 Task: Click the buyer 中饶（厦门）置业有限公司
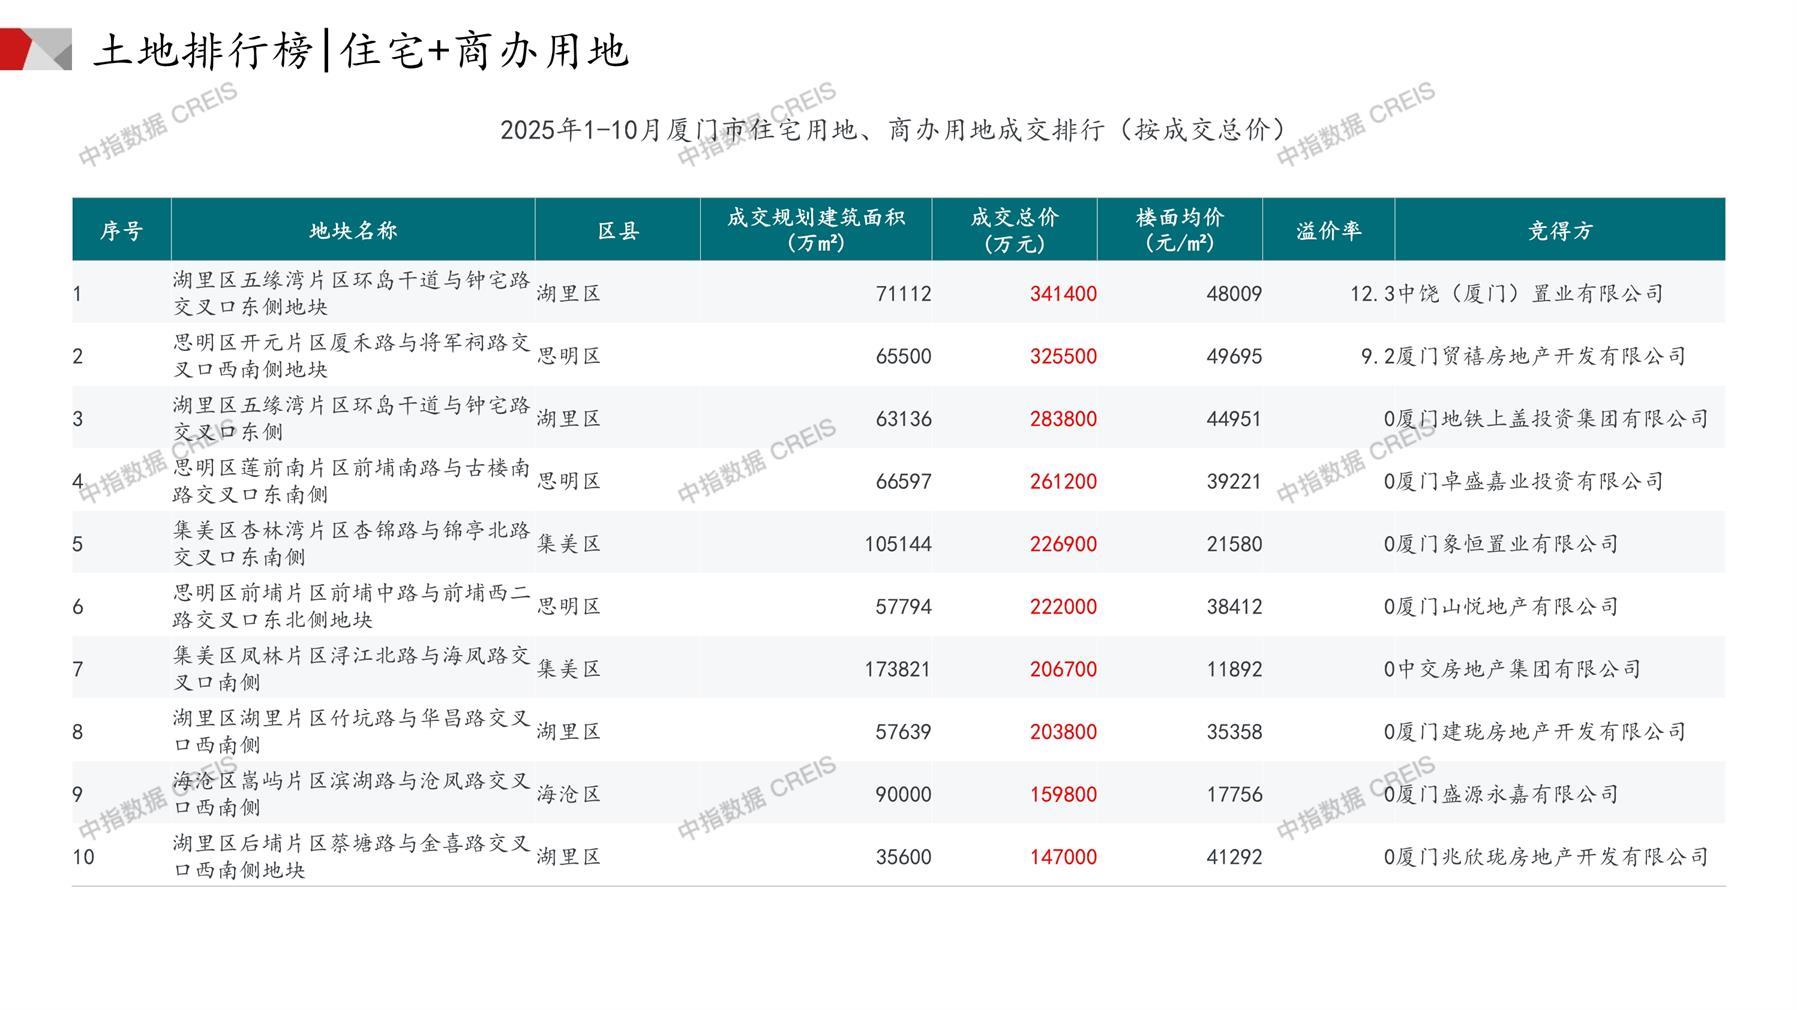tap(1530, 294)
